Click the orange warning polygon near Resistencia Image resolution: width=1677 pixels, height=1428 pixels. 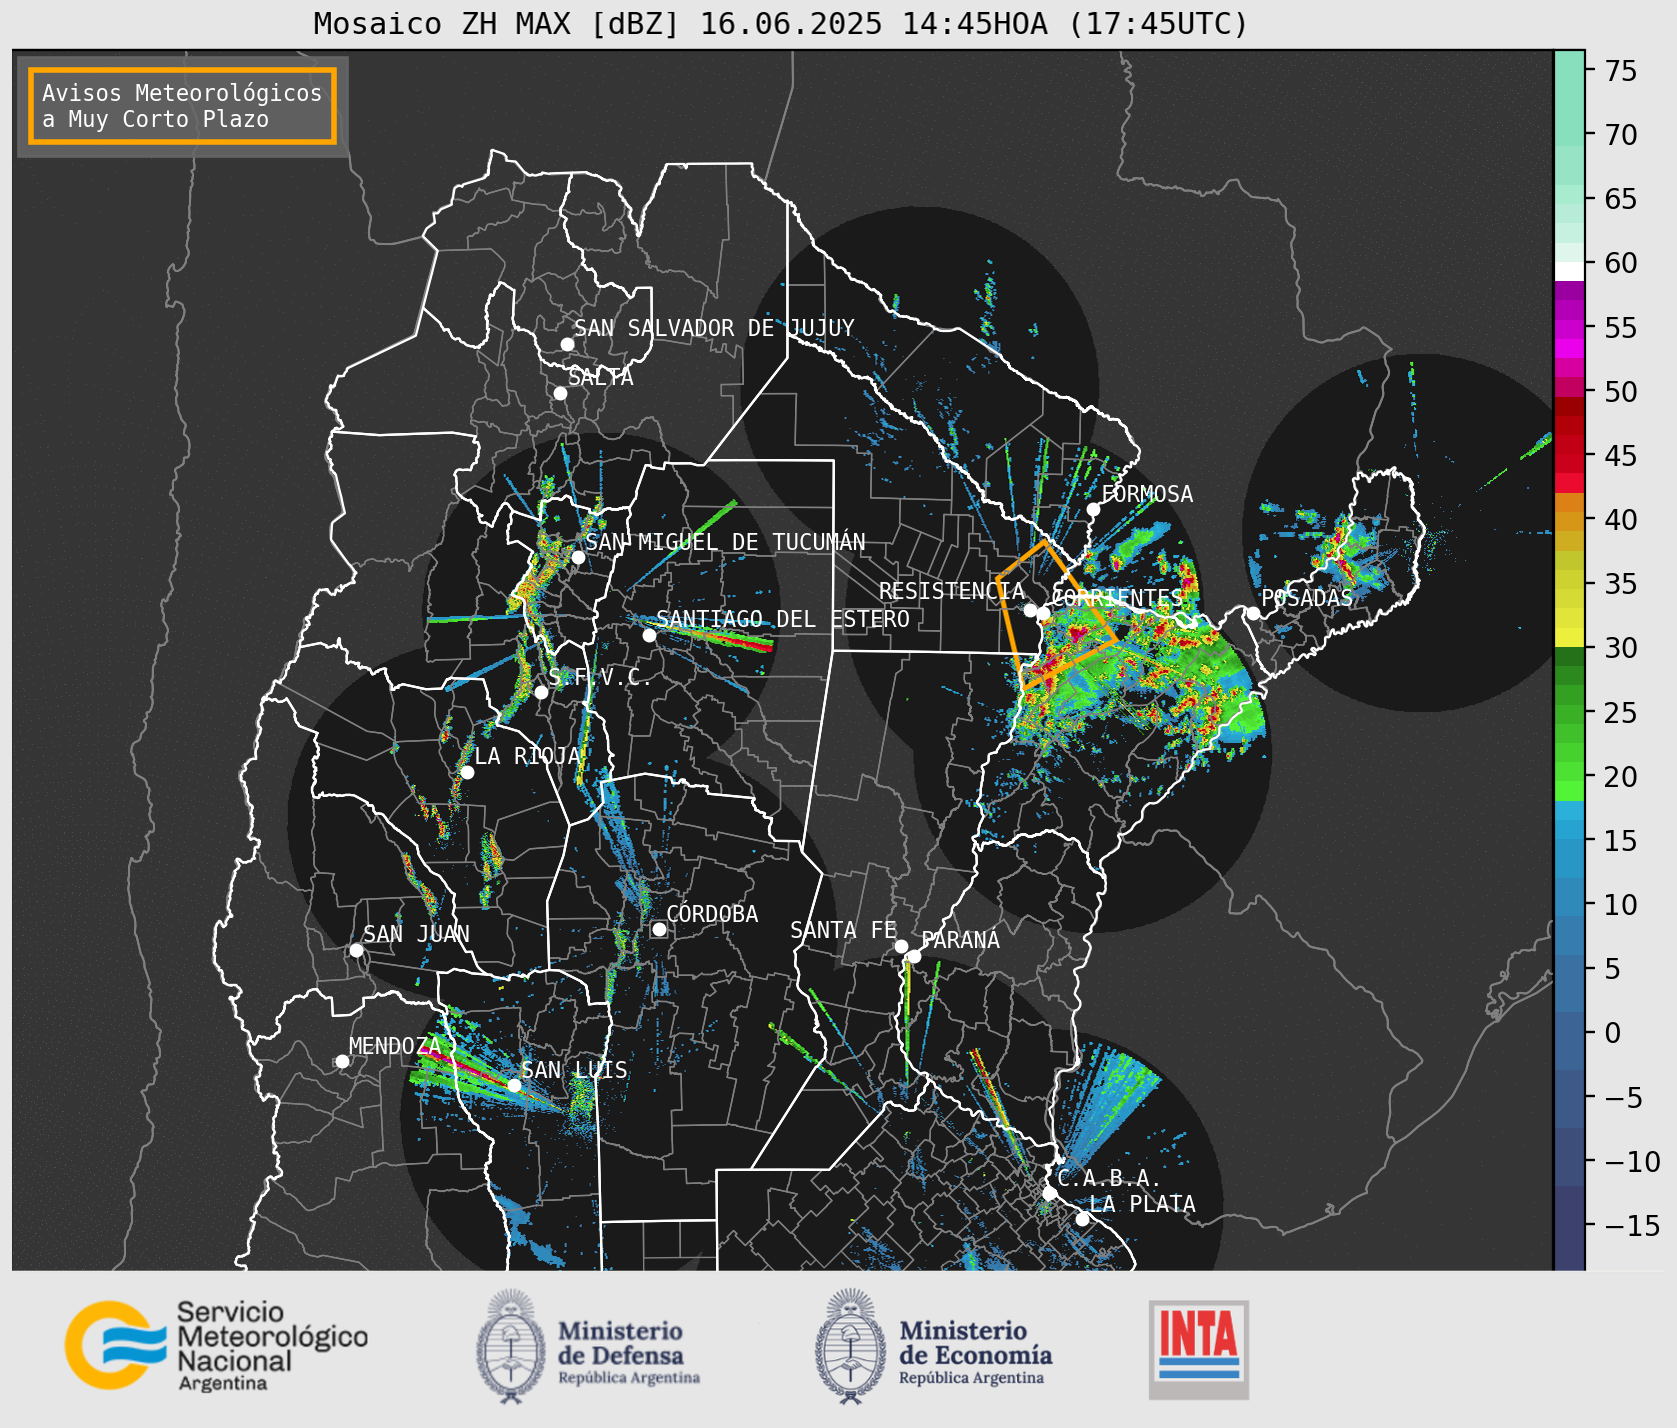tap(1056, 615)
